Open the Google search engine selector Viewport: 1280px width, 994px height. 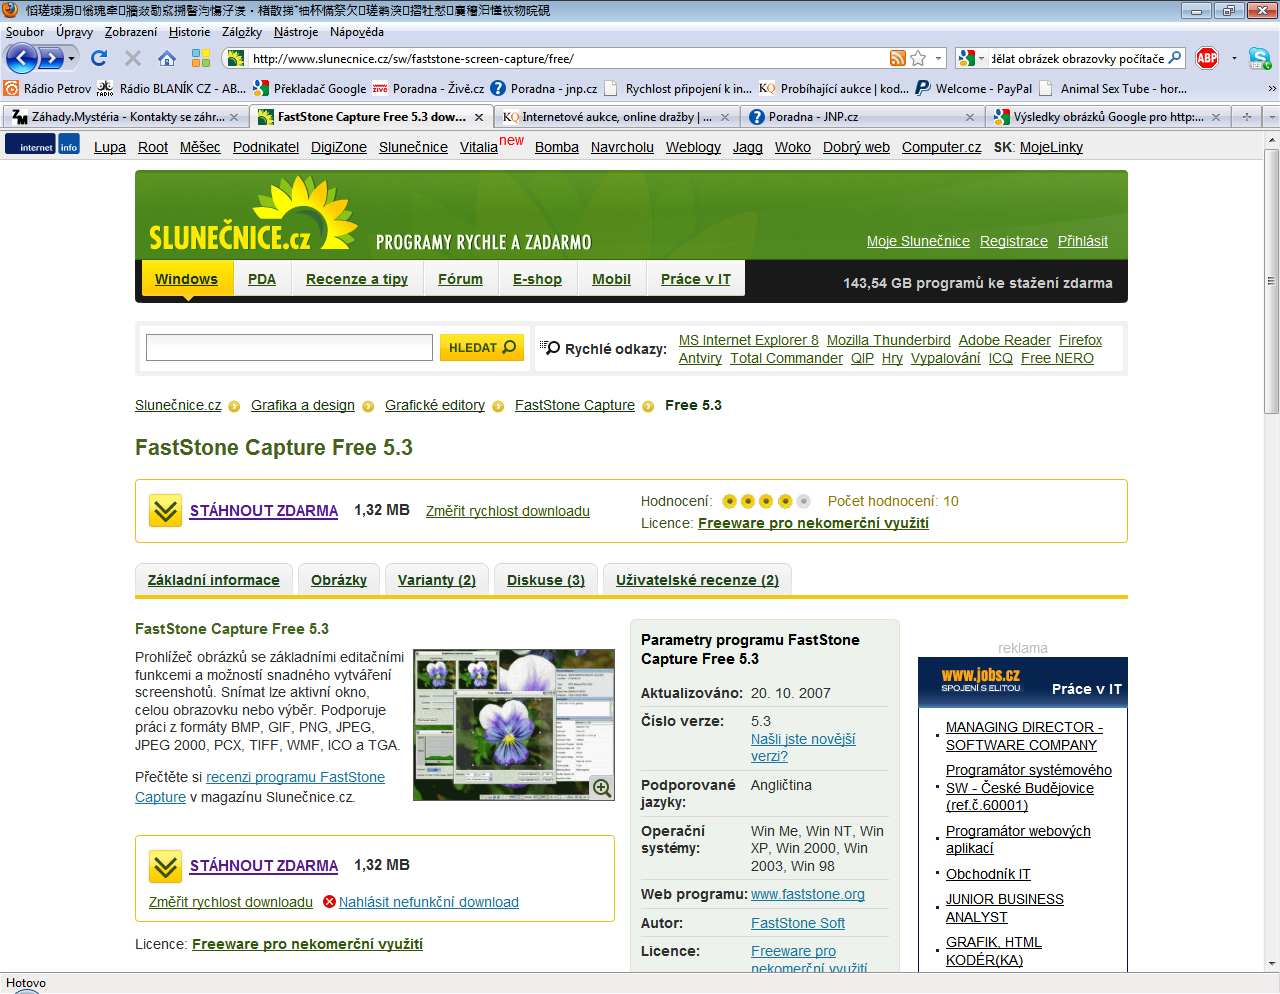click(970, 58)
